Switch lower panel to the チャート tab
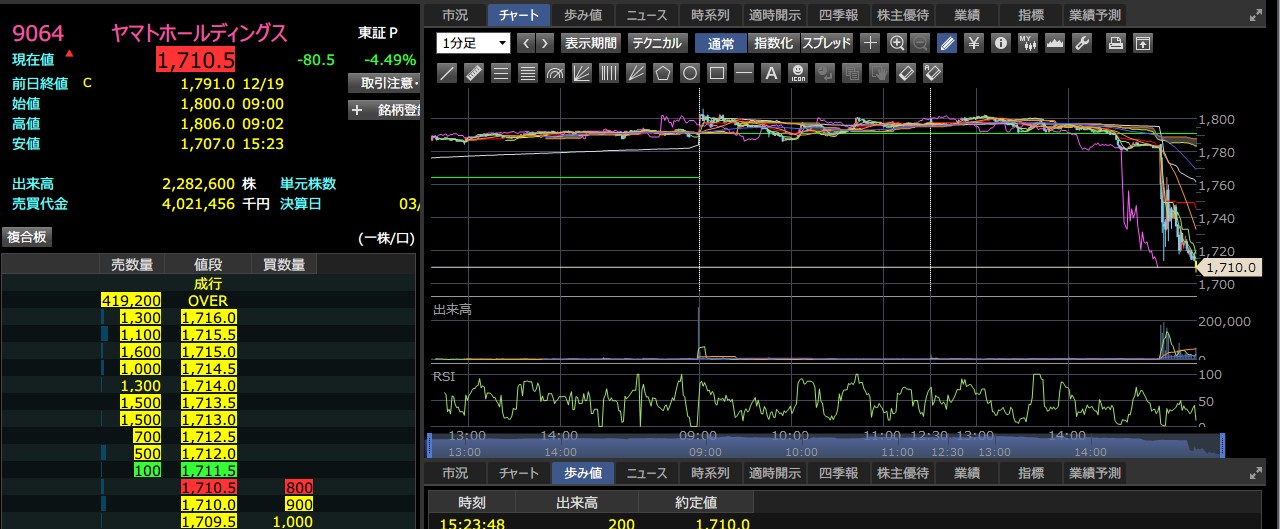Viewport: 1280px width, 529px height. (519, 473)
